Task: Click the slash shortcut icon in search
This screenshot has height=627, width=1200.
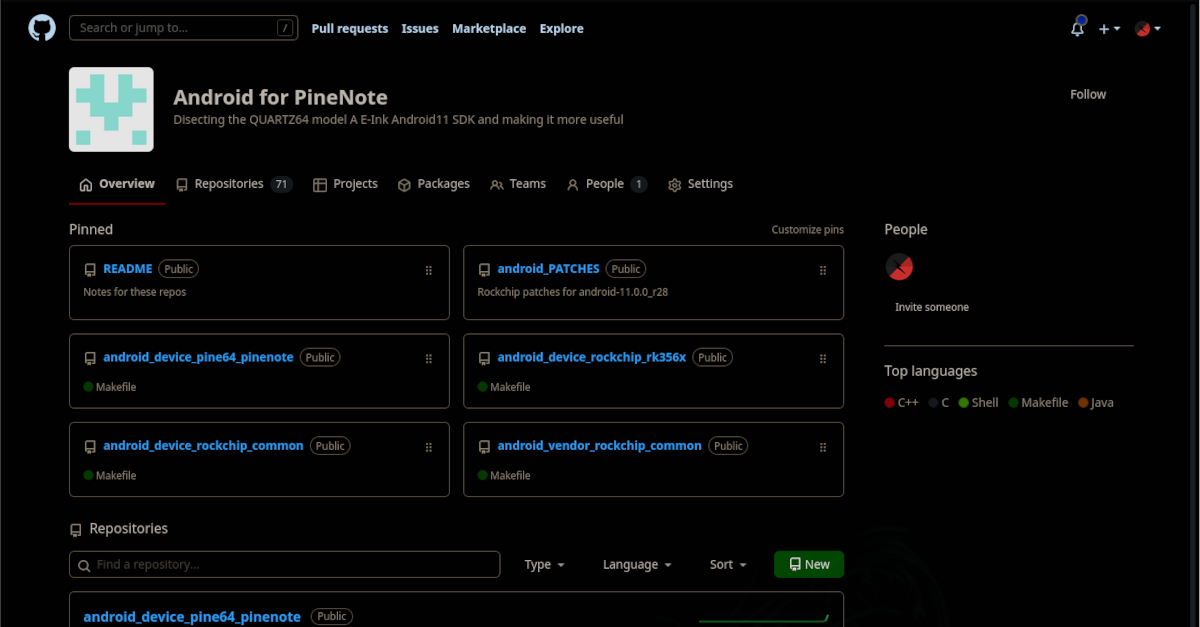Action: (x=286, y=28)
